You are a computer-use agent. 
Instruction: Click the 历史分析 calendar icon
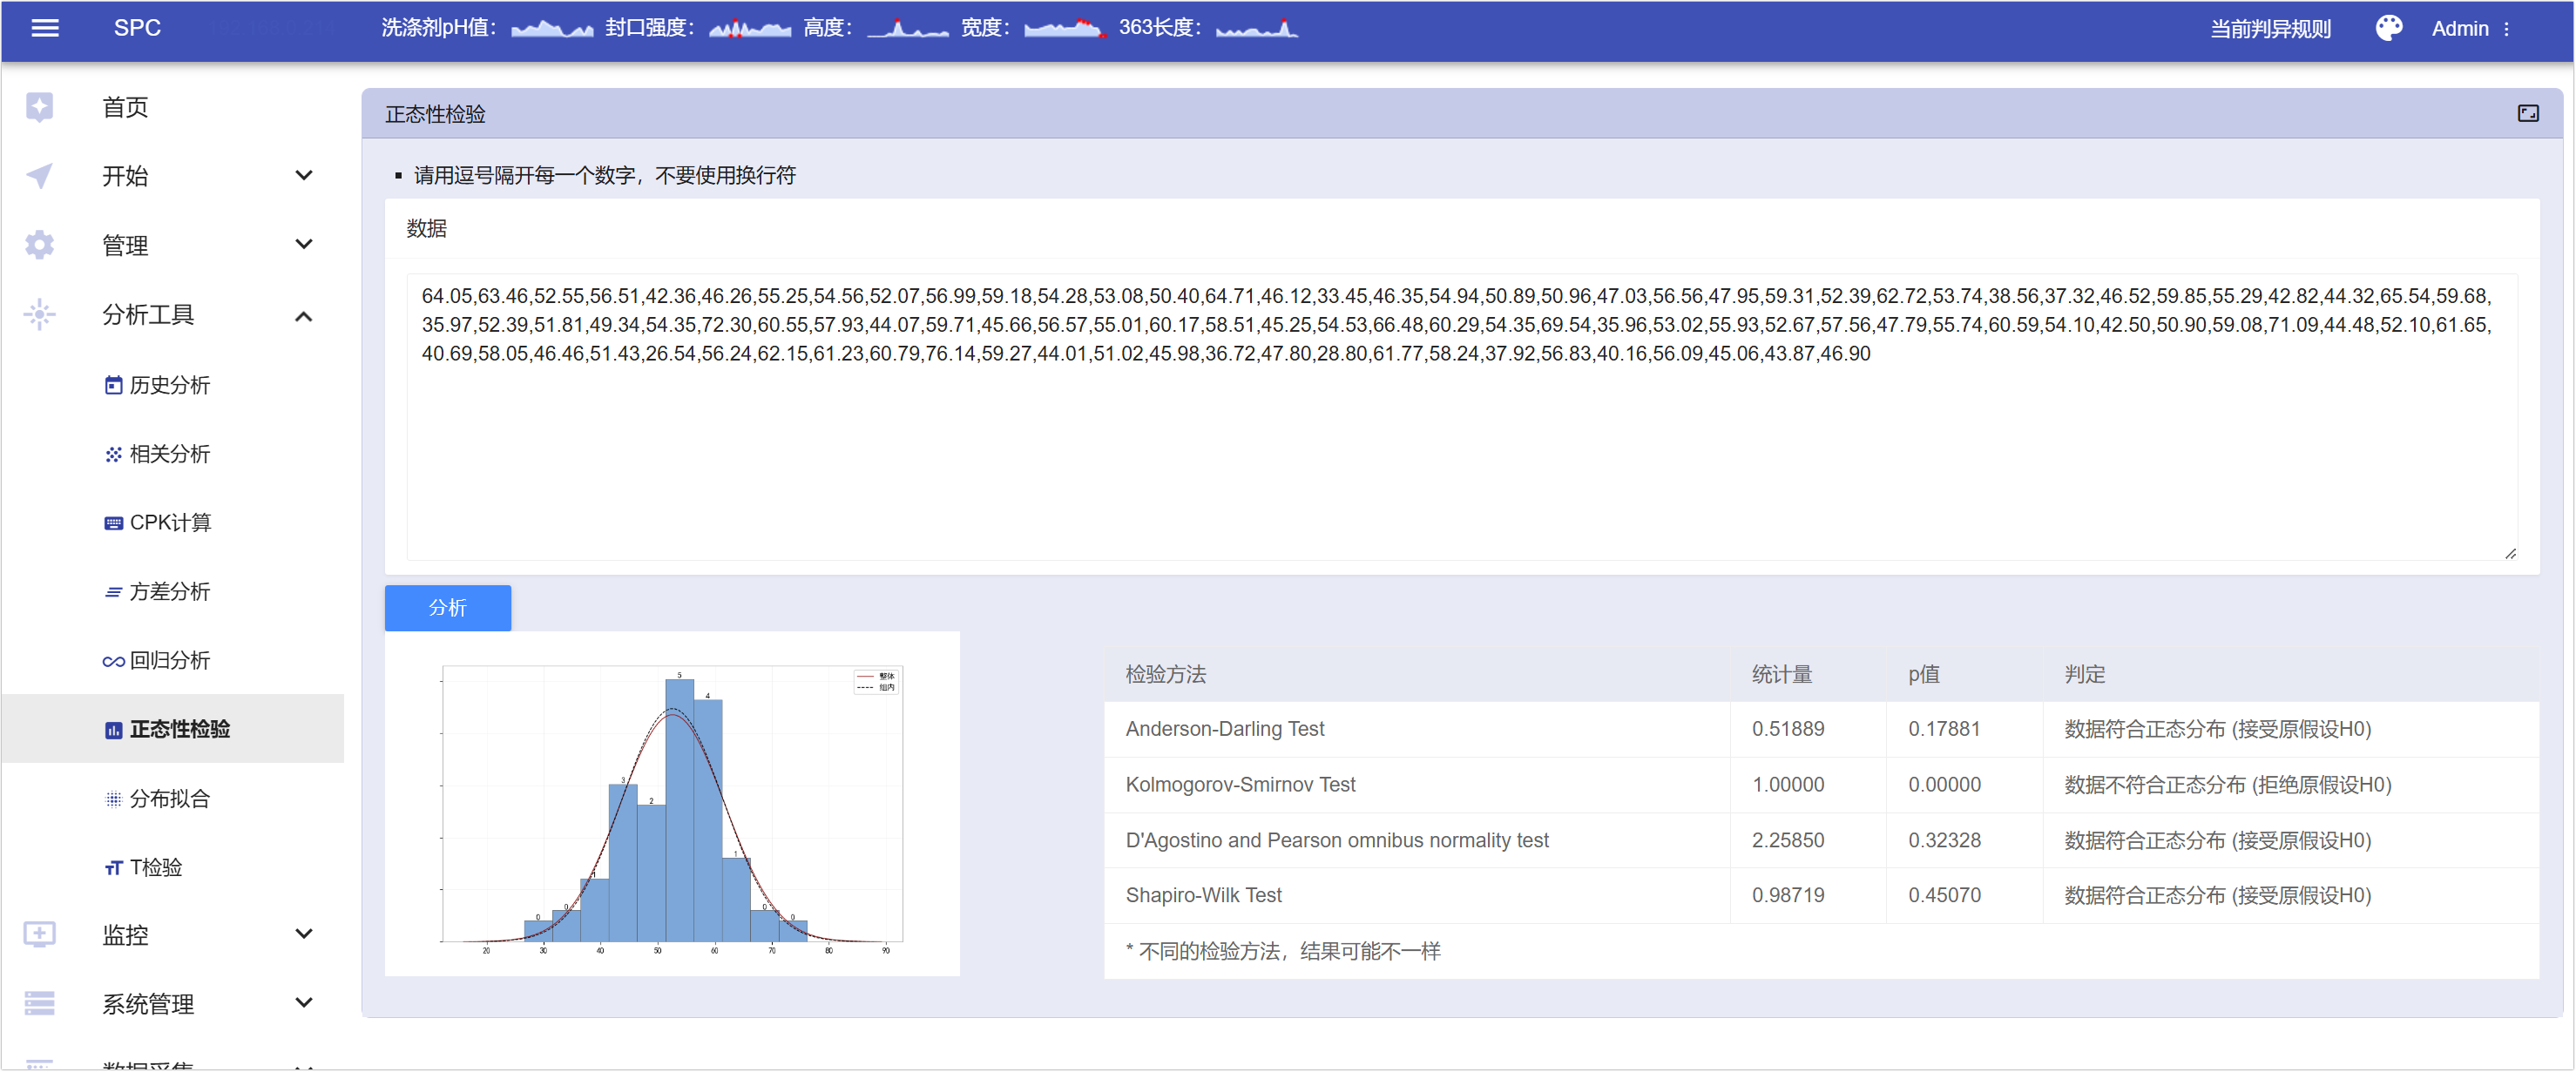(113, 385)
